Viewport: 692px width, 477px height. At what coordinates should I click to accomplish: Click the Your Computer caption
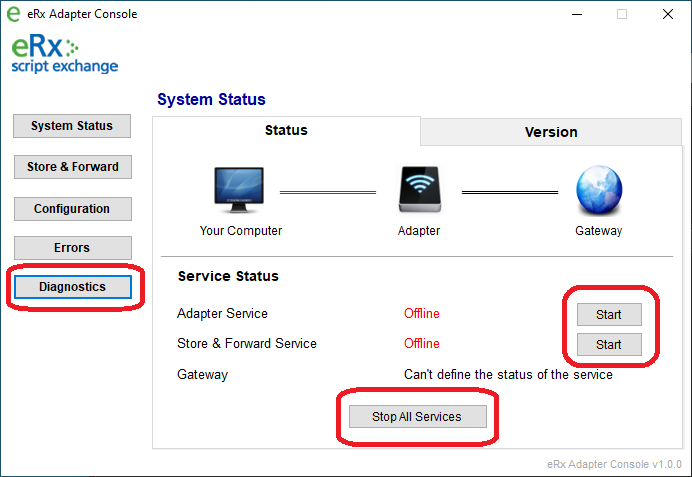(x=241, y=231)
